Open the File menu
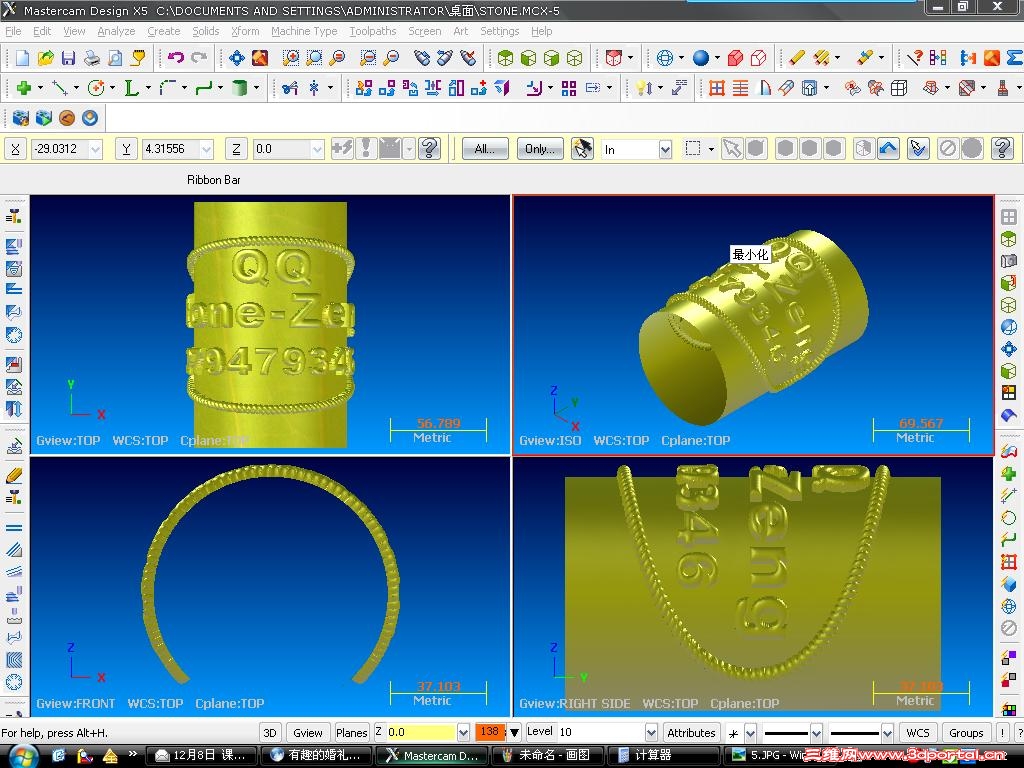 click(x=13, y=31)
